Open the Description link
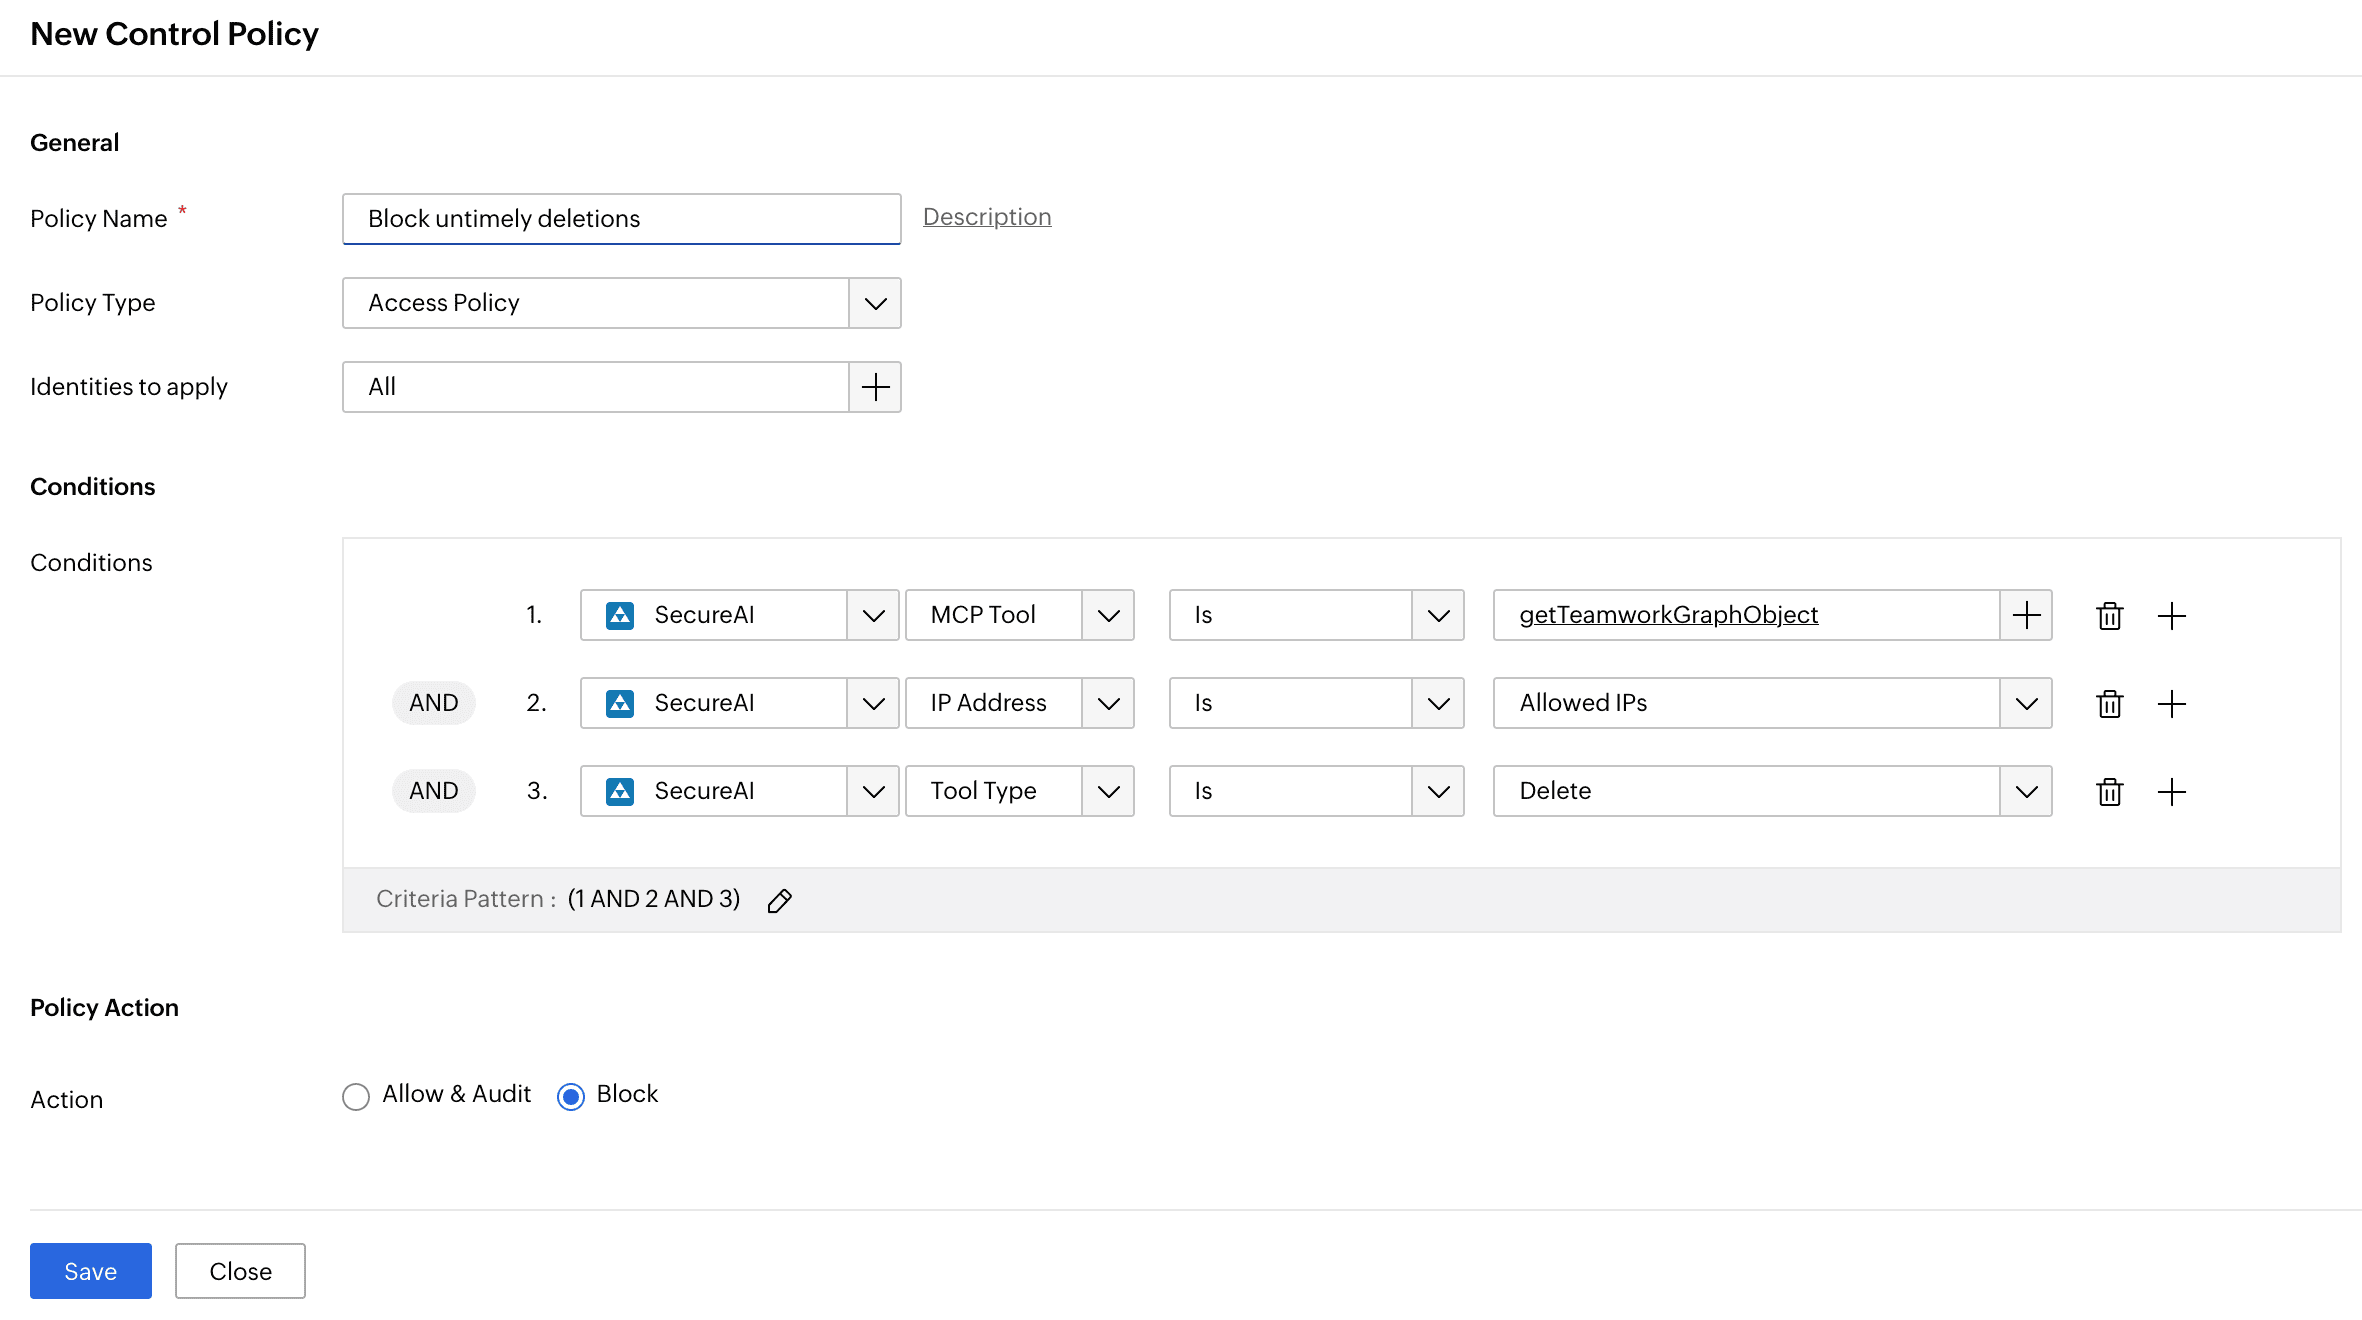2362x1320 pixels. click(x=987, y=217)
